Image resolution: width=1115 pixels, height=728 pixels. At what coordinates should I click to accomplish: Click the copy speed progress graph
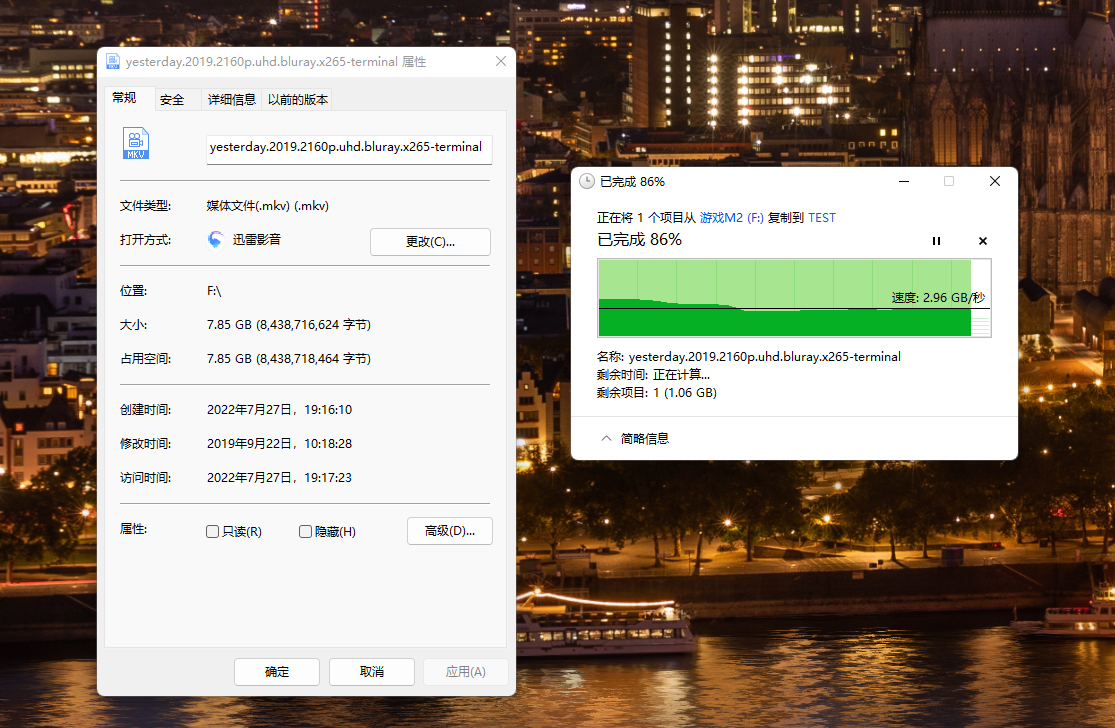point(794,298)
